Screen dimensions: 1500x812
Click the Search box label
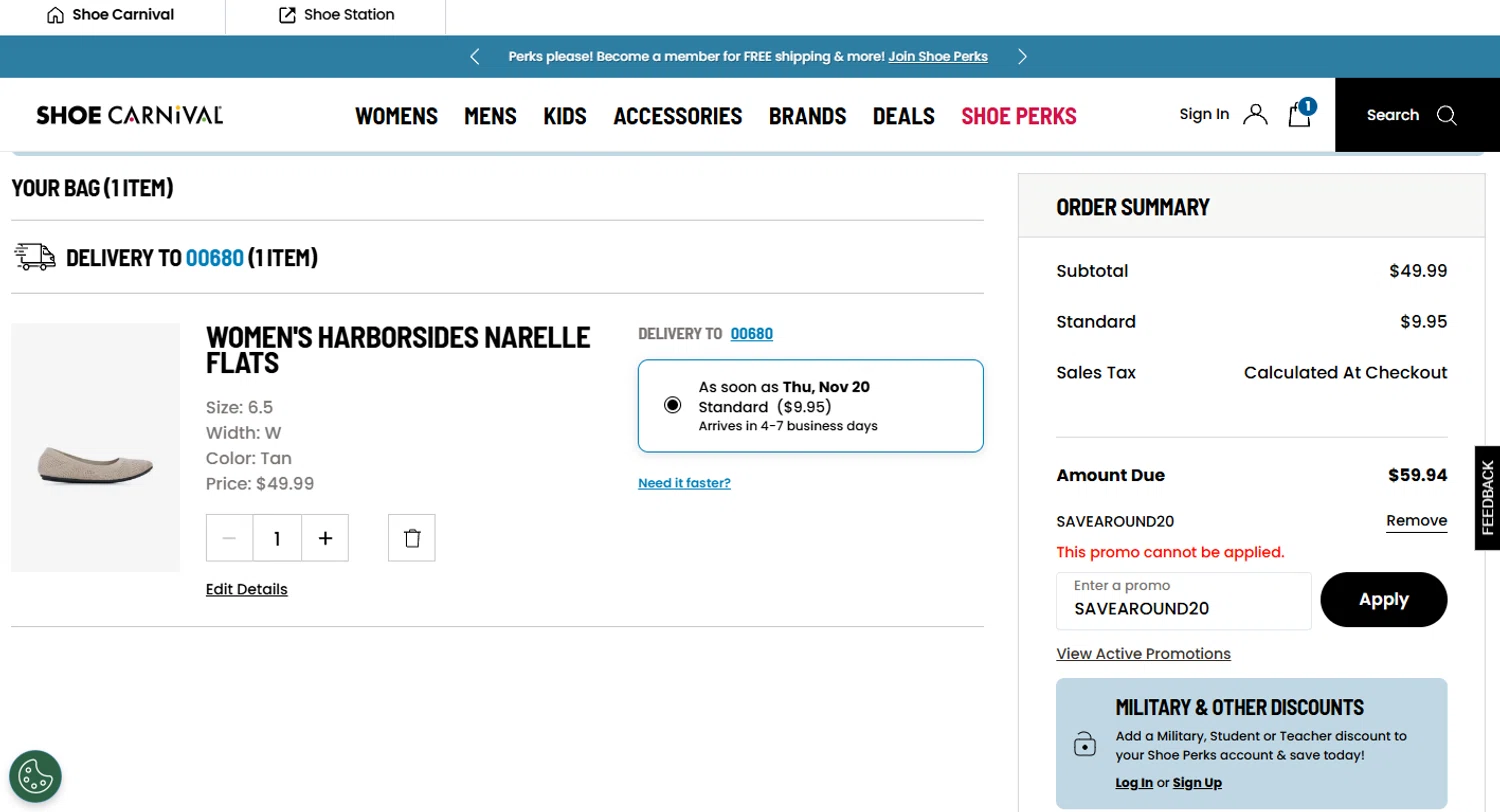coord(1393,115)
